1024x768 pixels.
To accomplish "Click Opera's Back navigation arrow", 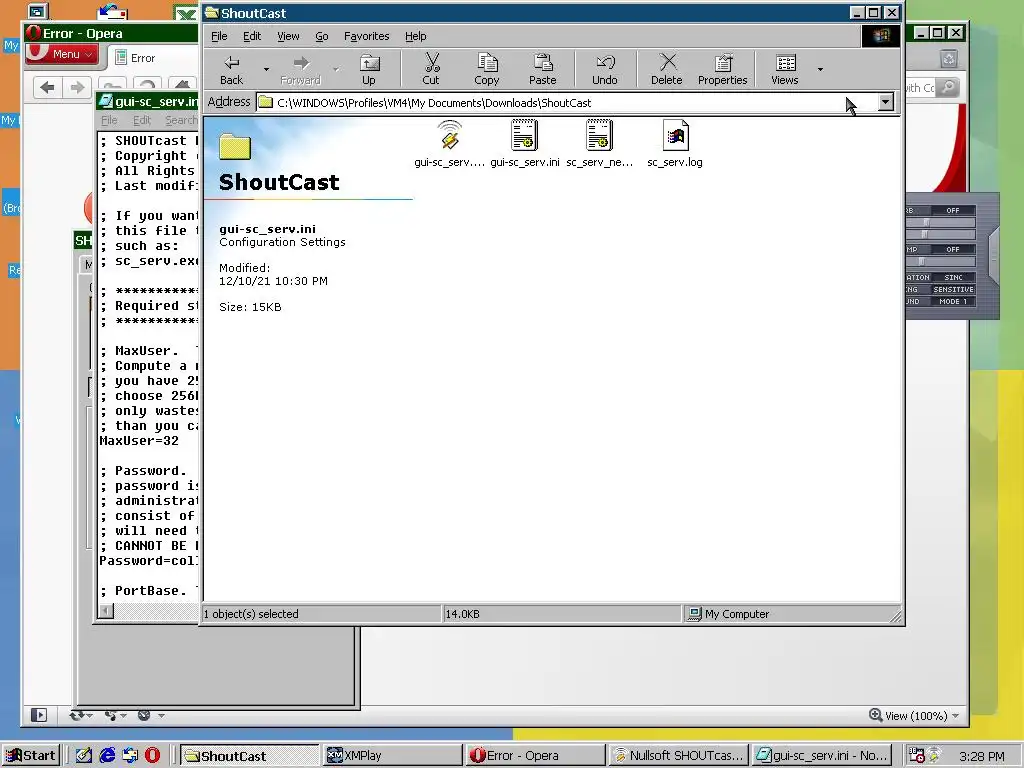I will [47, 87].
